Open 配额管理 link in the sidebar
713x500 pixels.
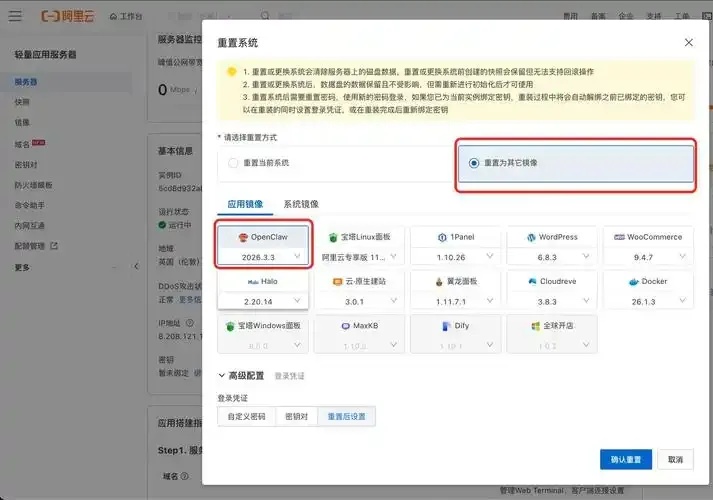pyautogui.click(x=30, y=246)
